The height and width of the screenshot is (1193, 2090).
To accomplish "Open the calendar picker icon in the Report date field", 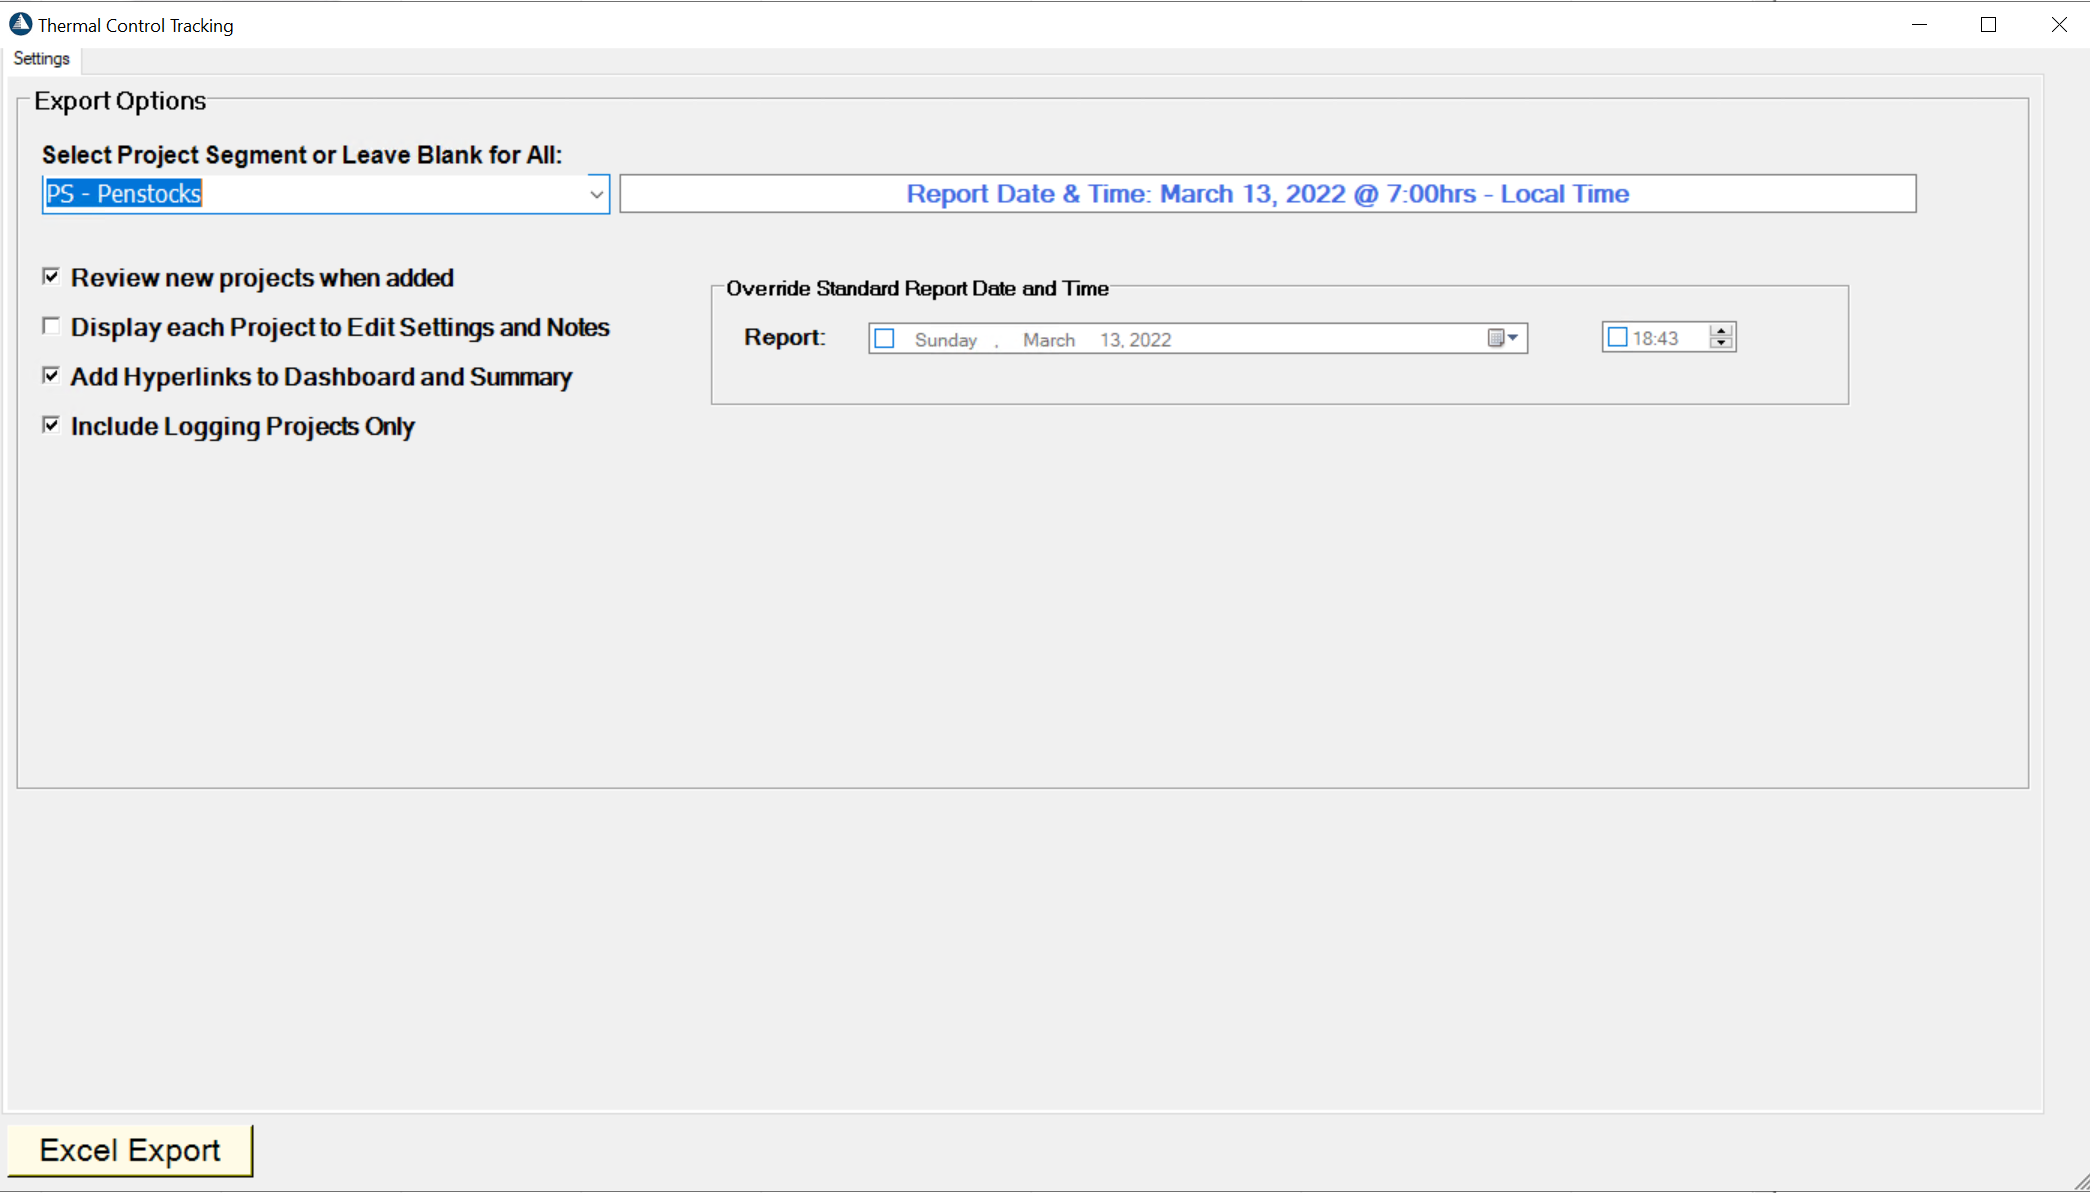I will [1503, 338].
